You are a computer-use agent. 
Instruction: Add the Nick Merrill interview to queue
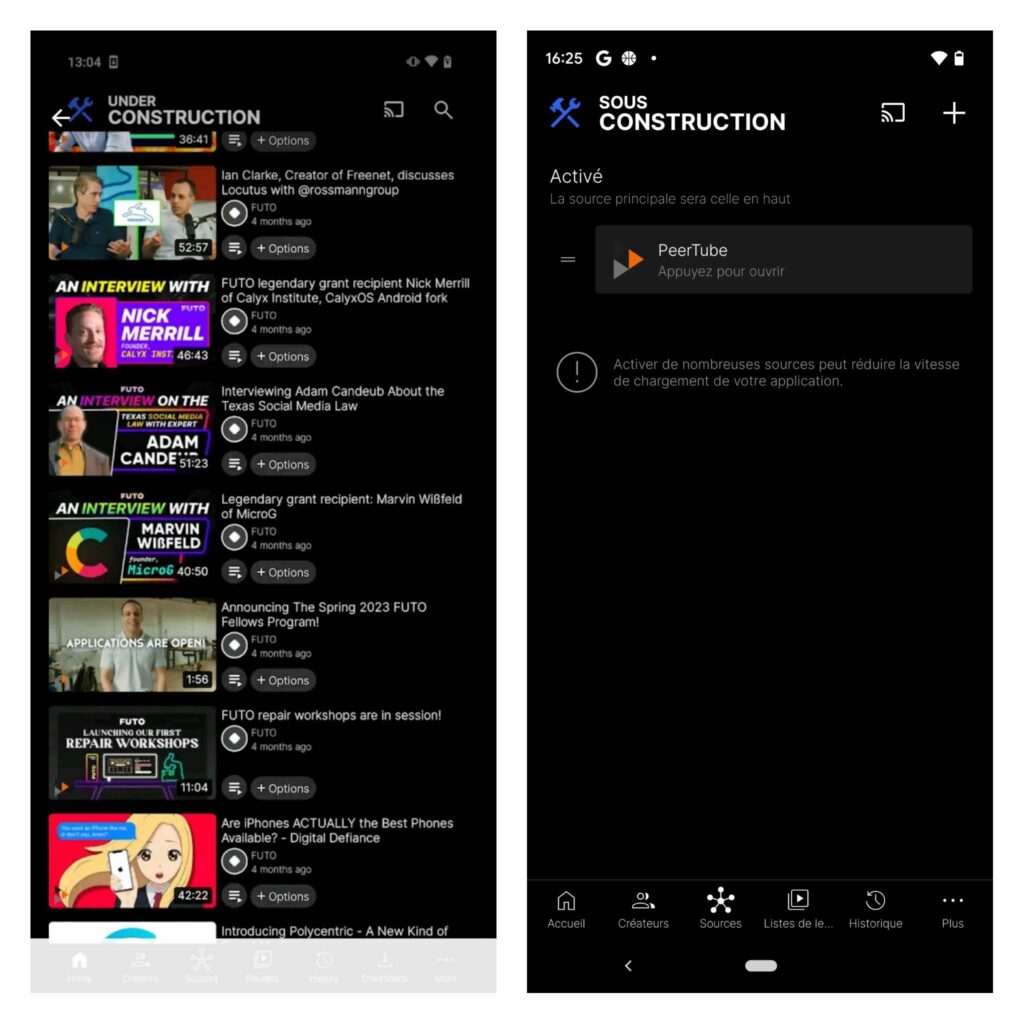(x=234, y=357)
